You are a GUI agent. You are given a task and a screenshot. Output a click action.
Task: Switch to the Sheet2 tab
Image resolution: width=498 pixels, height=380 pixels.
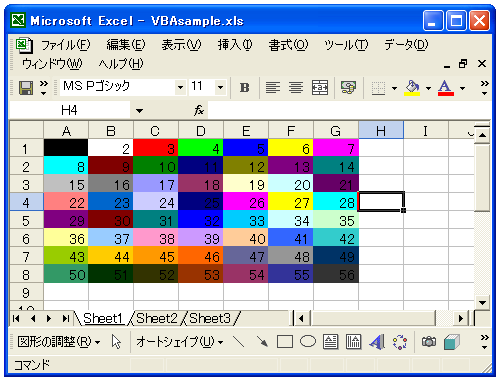point(157,319)
